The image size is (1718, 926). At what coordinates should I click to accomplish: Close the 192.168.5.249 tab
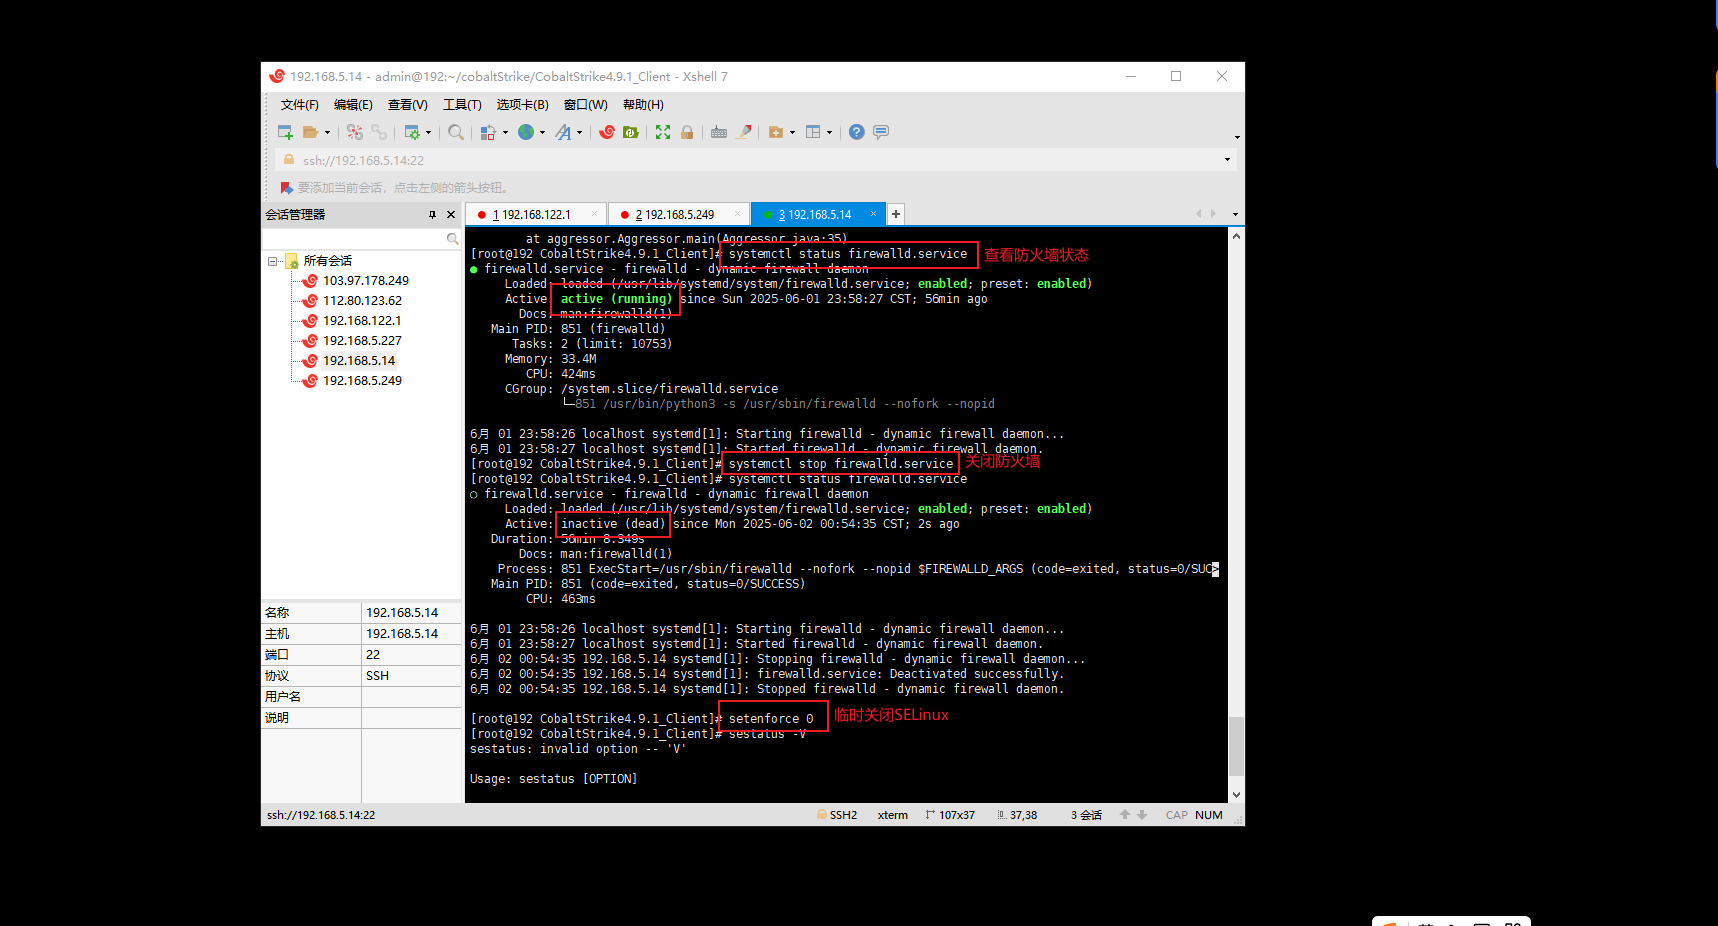tap(738, 214)
